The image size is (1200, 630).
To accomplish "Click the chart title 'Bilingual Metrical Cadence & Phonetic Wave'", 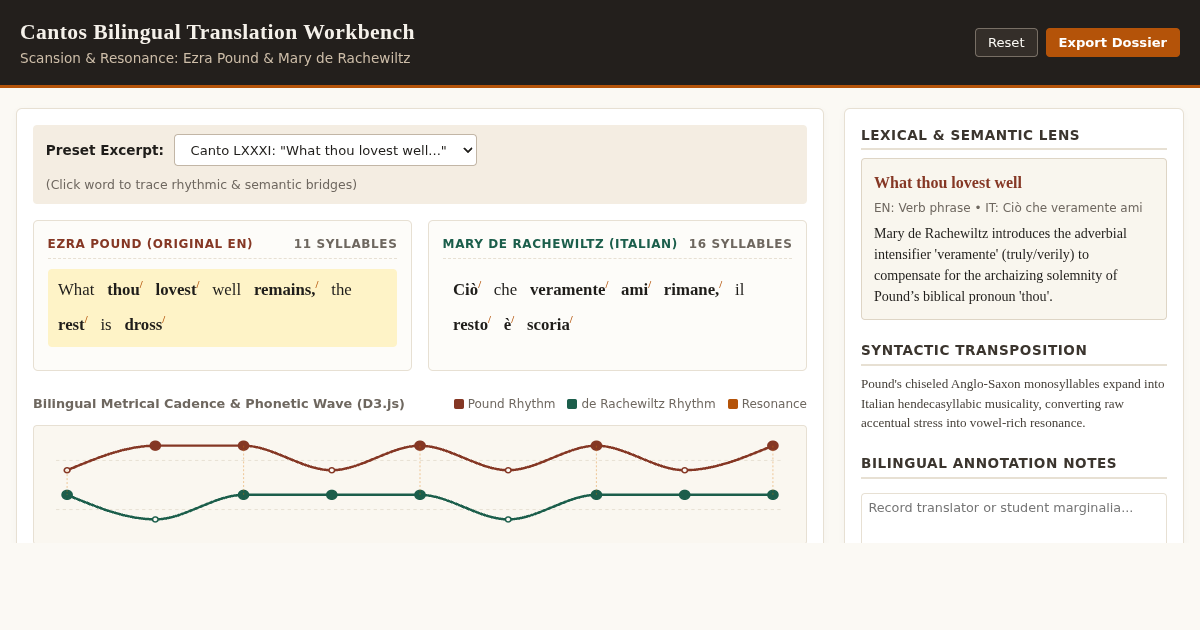I will pos(219,404).
